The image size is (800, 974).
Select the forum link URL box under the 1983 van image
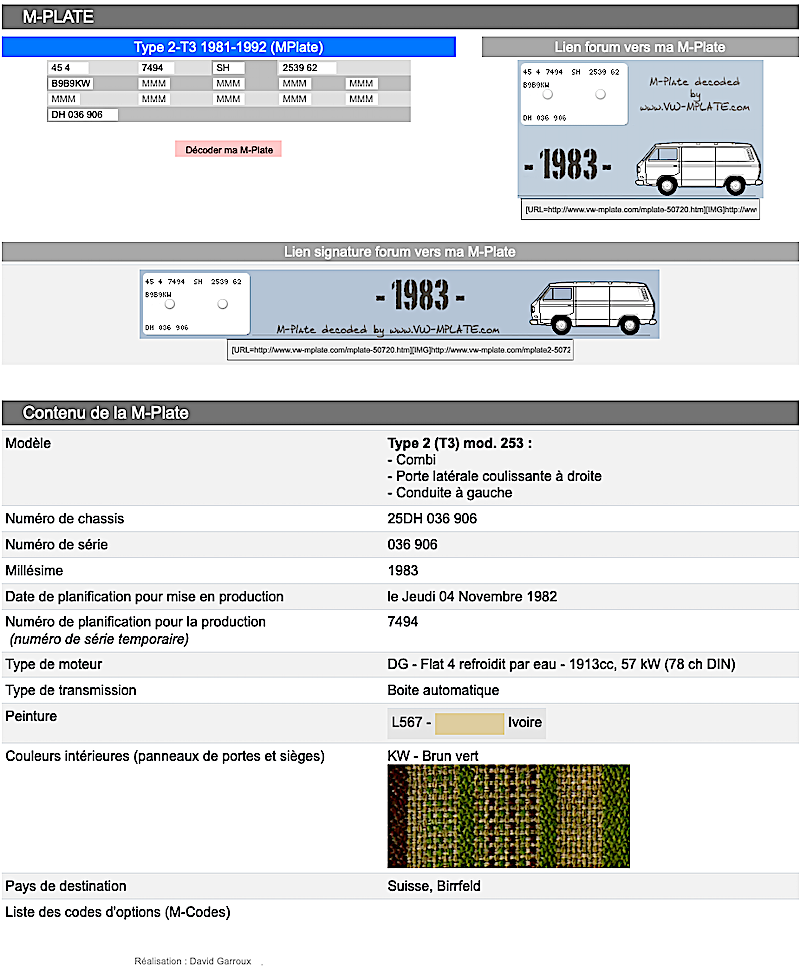(640, 209)
